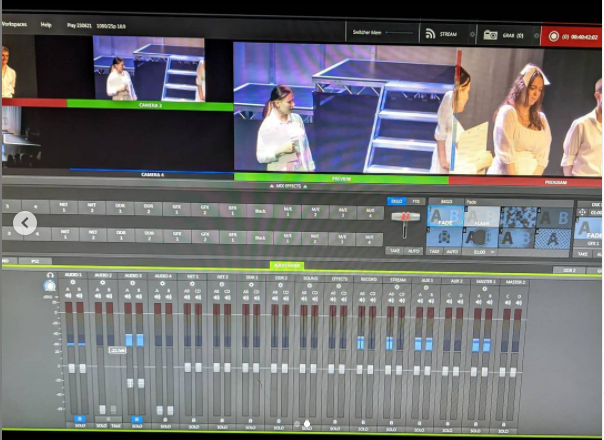
Task: Select GFX 2 on top switcher row
Action: pos(205,210)
